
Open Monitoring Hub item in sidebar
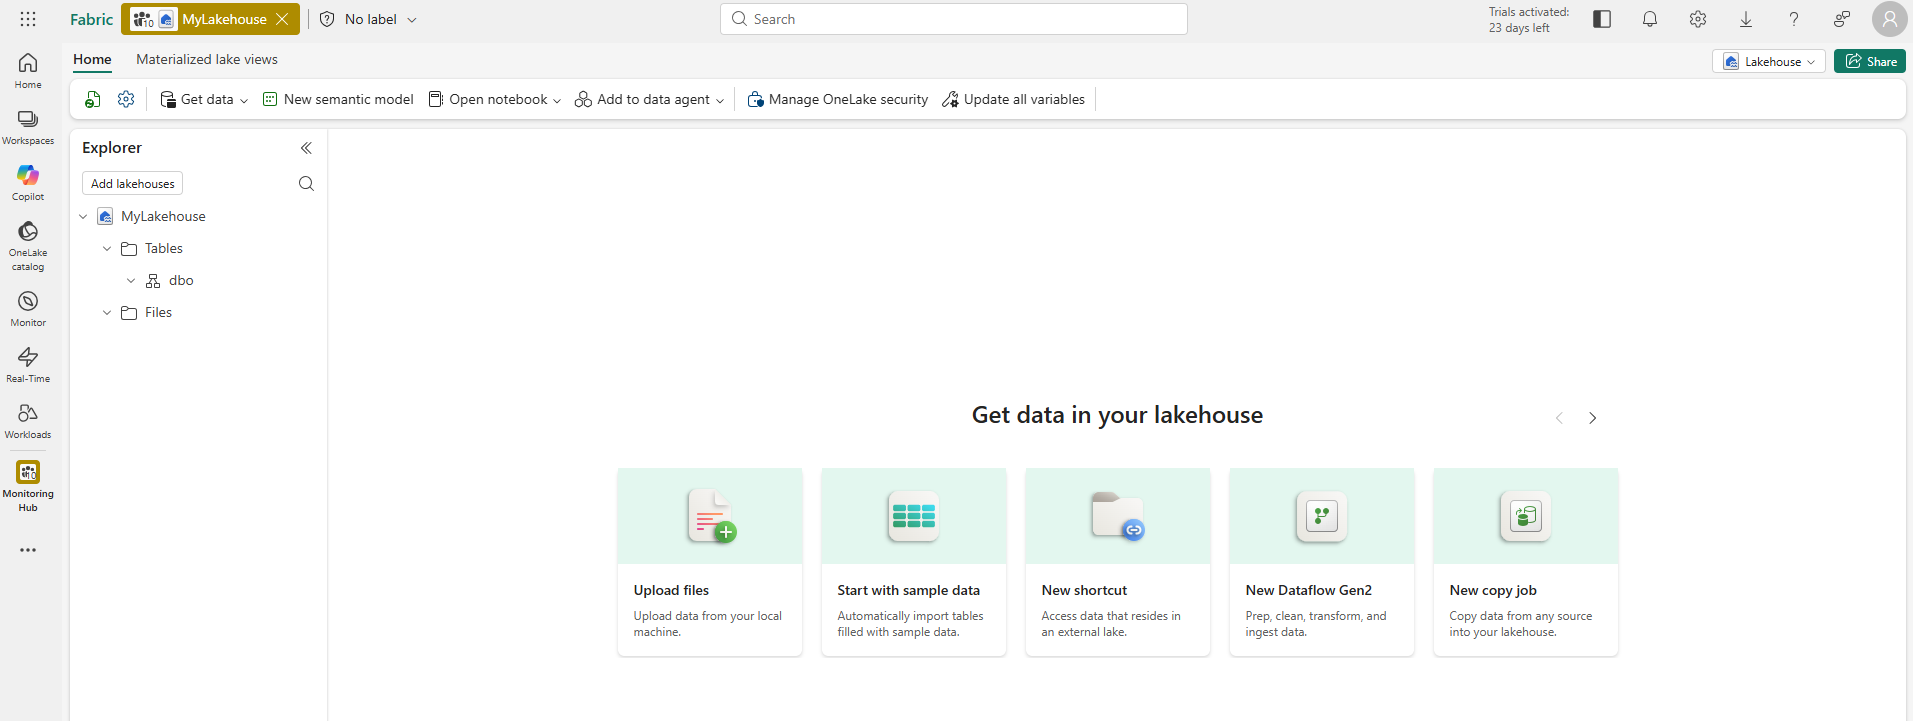click(28, 485)
